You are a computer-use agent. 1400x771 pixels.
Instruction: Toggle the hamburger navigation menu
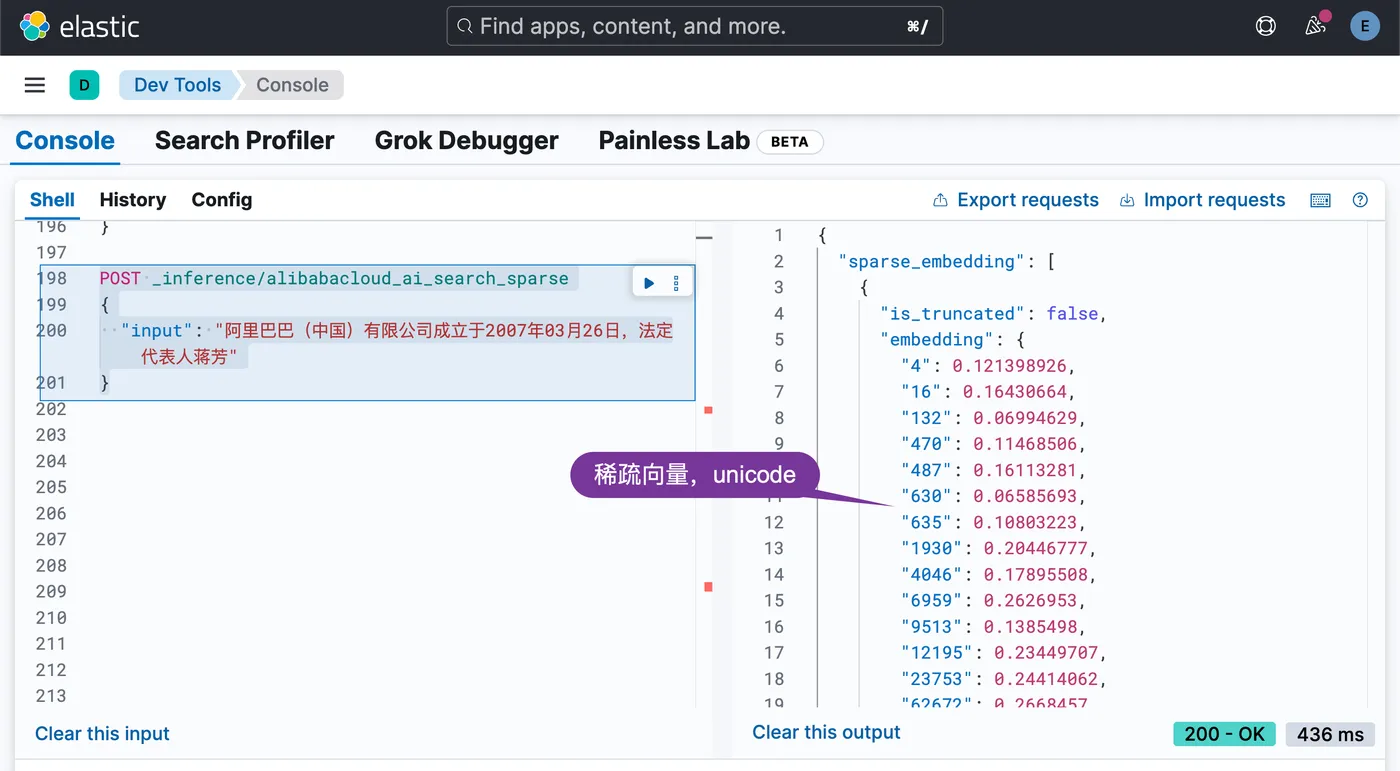pos(35,85)
